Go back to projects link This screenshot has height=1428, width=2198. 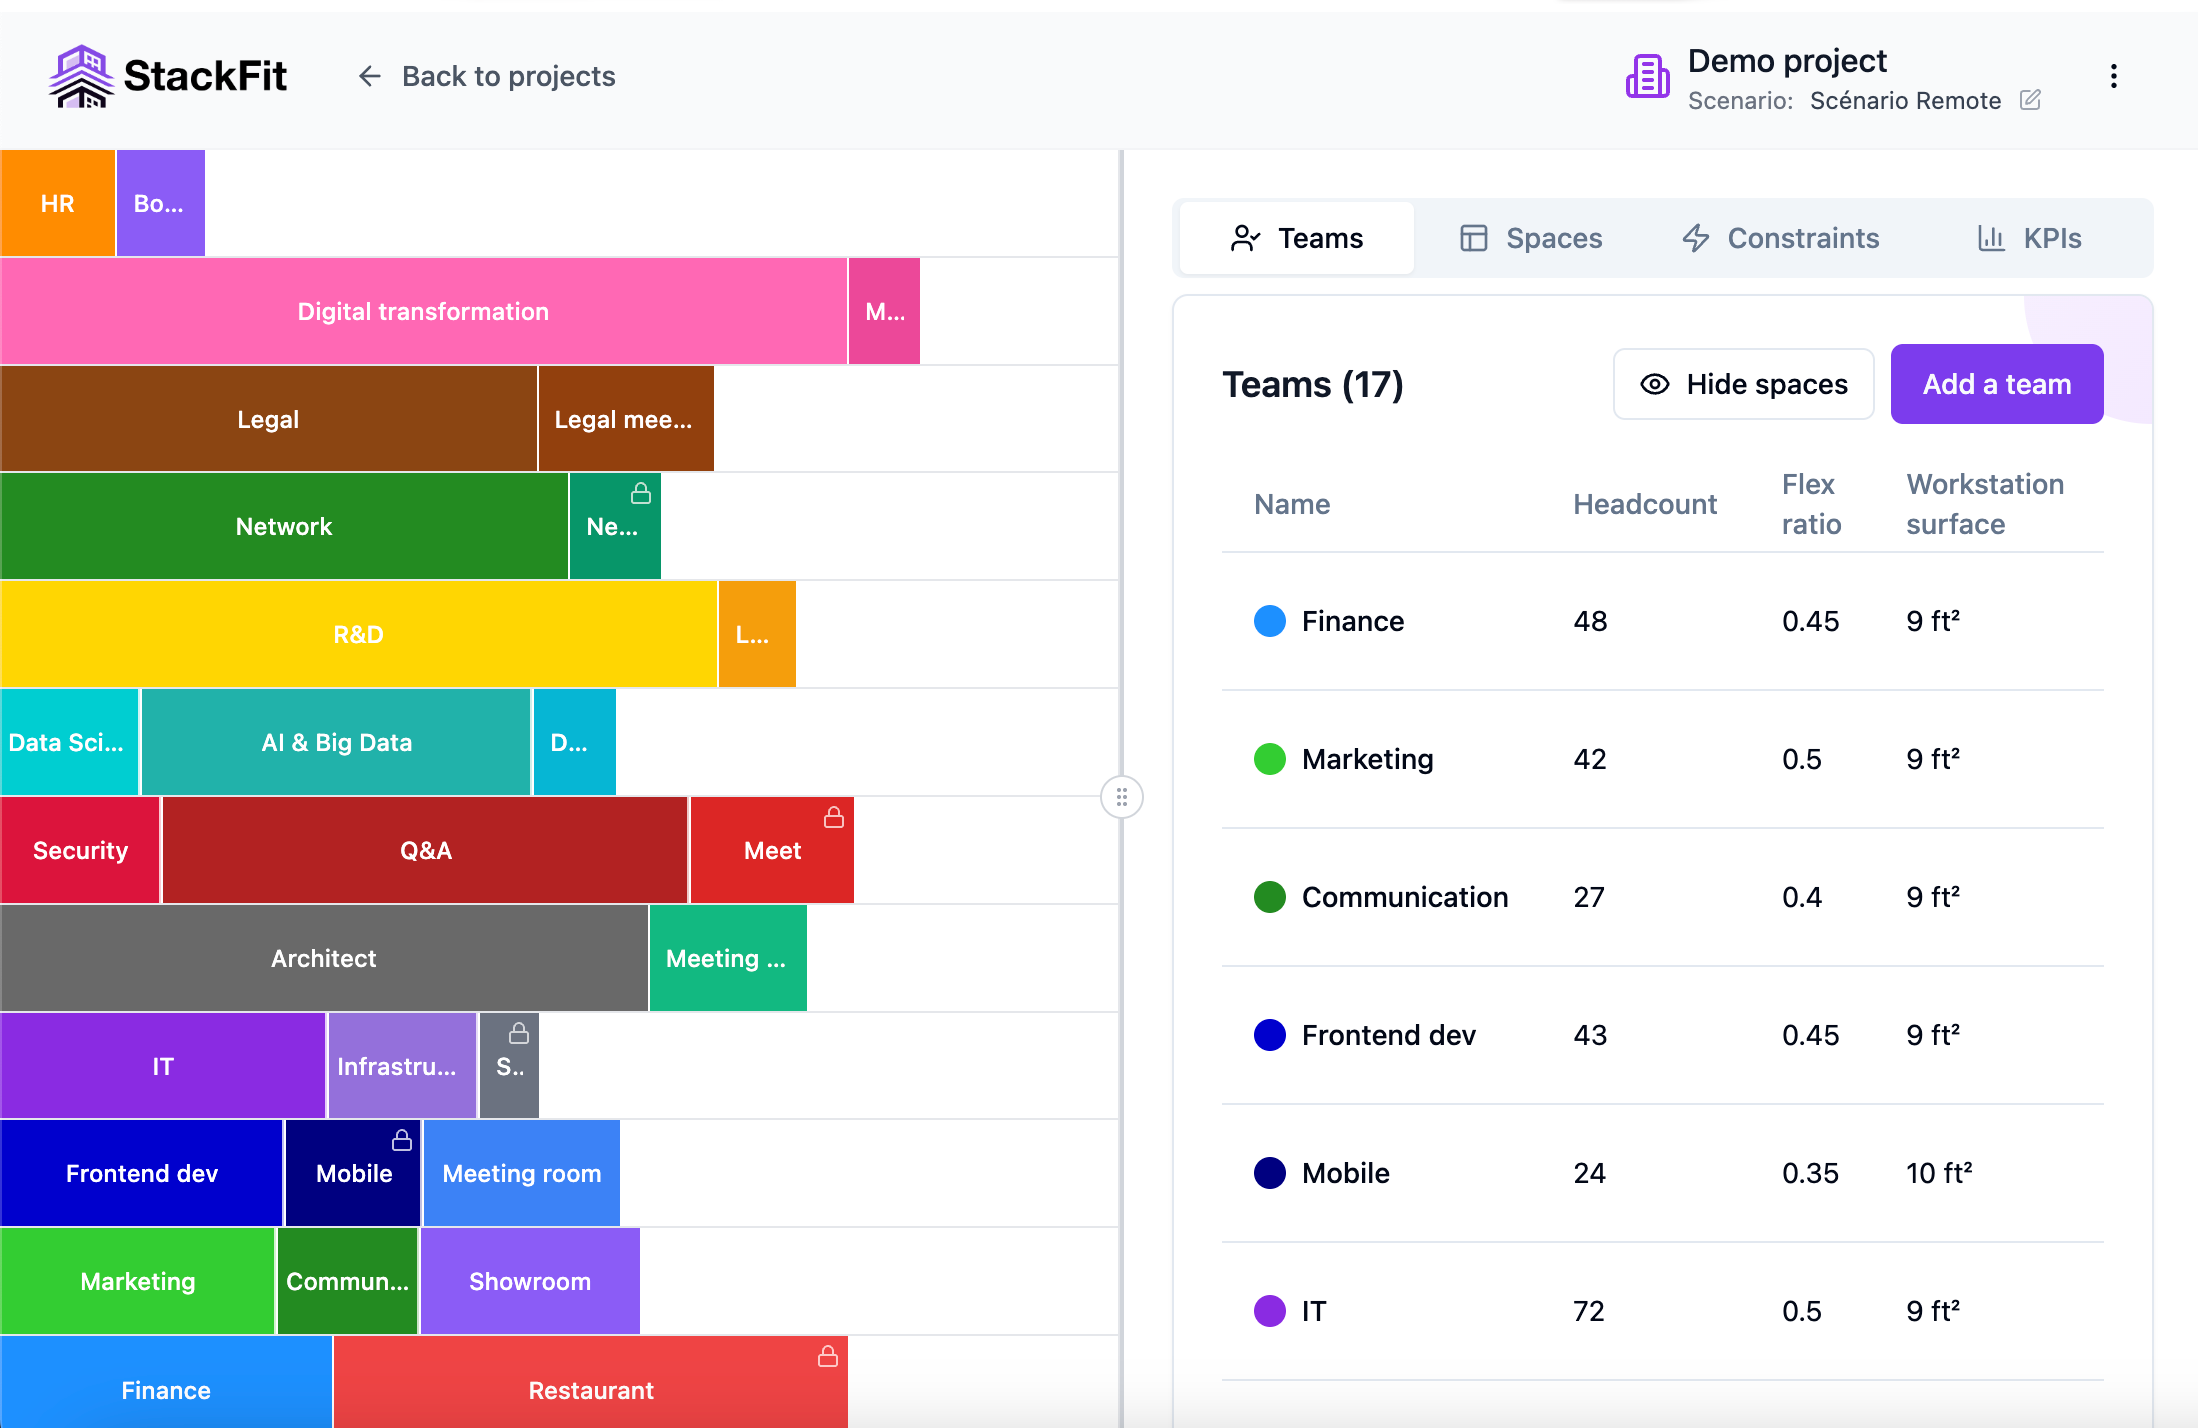(x=508, y=76)
